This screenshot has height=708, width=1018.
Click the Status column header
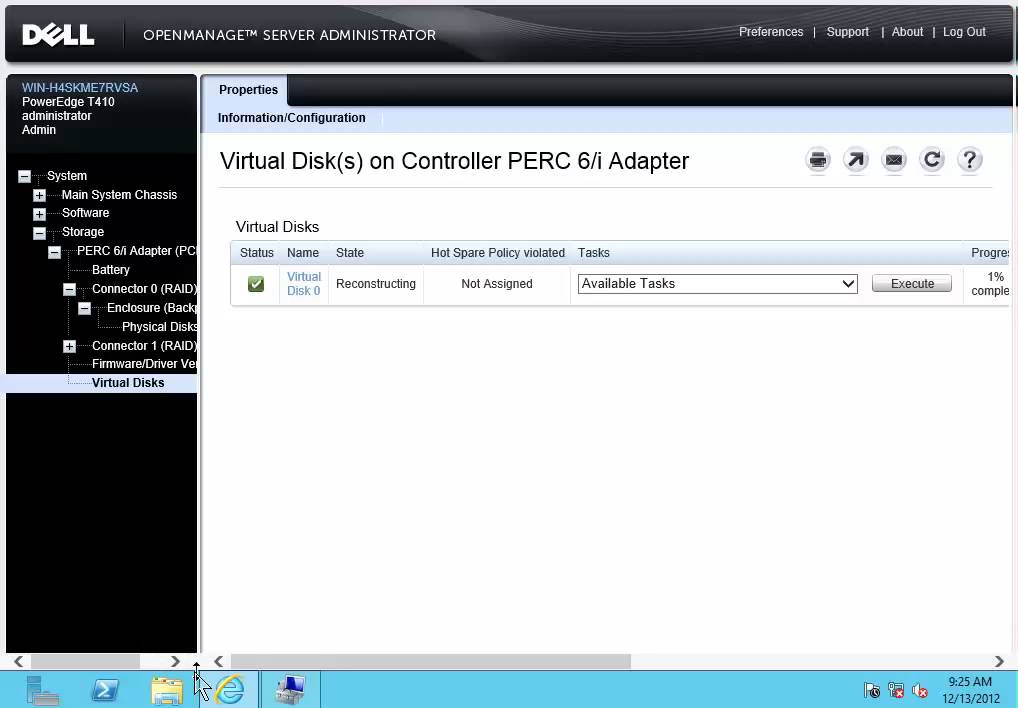click(x=256, y=253)
